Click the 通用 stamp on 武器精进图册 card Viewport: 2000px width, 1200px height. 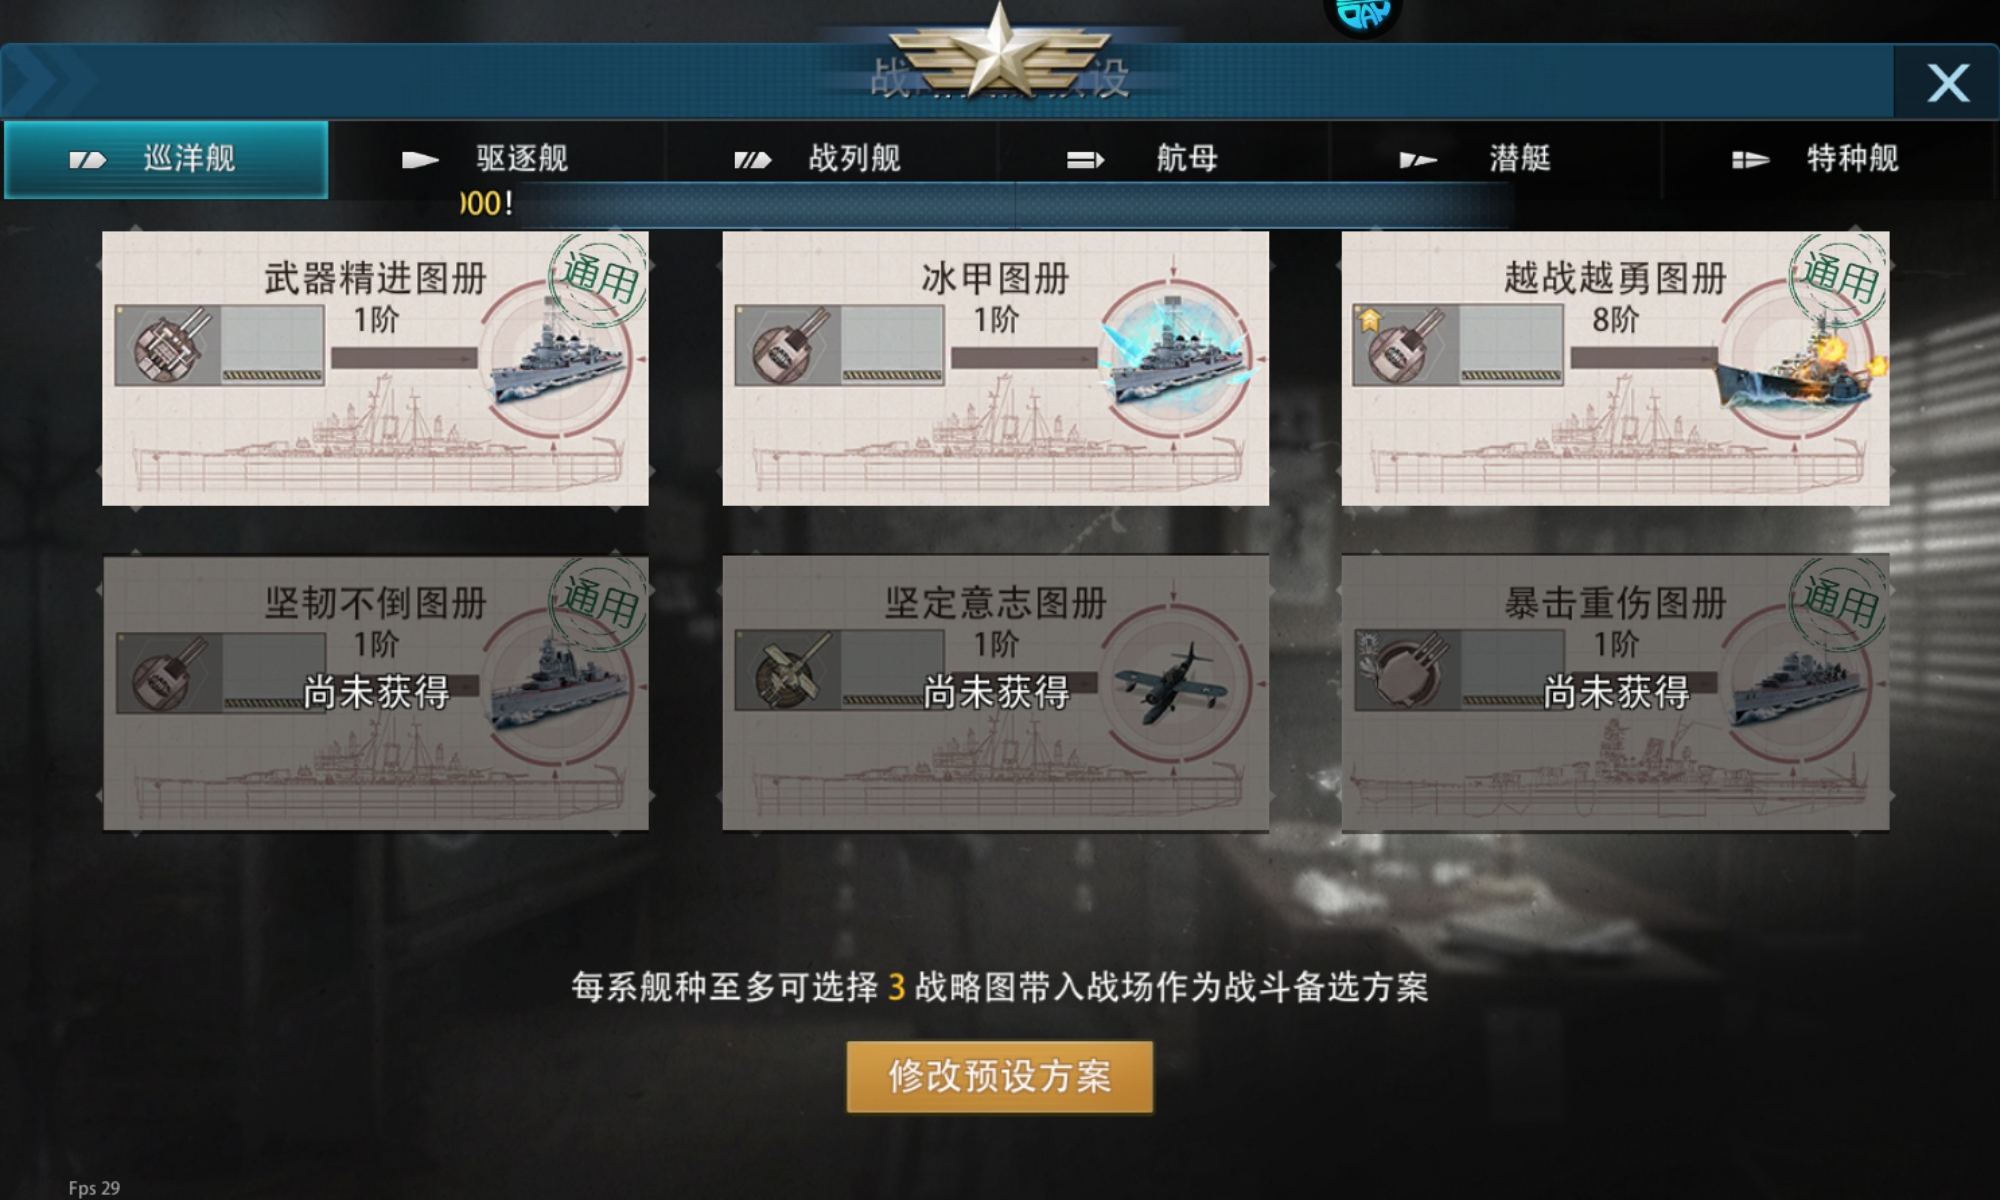(x=598, y=279)
